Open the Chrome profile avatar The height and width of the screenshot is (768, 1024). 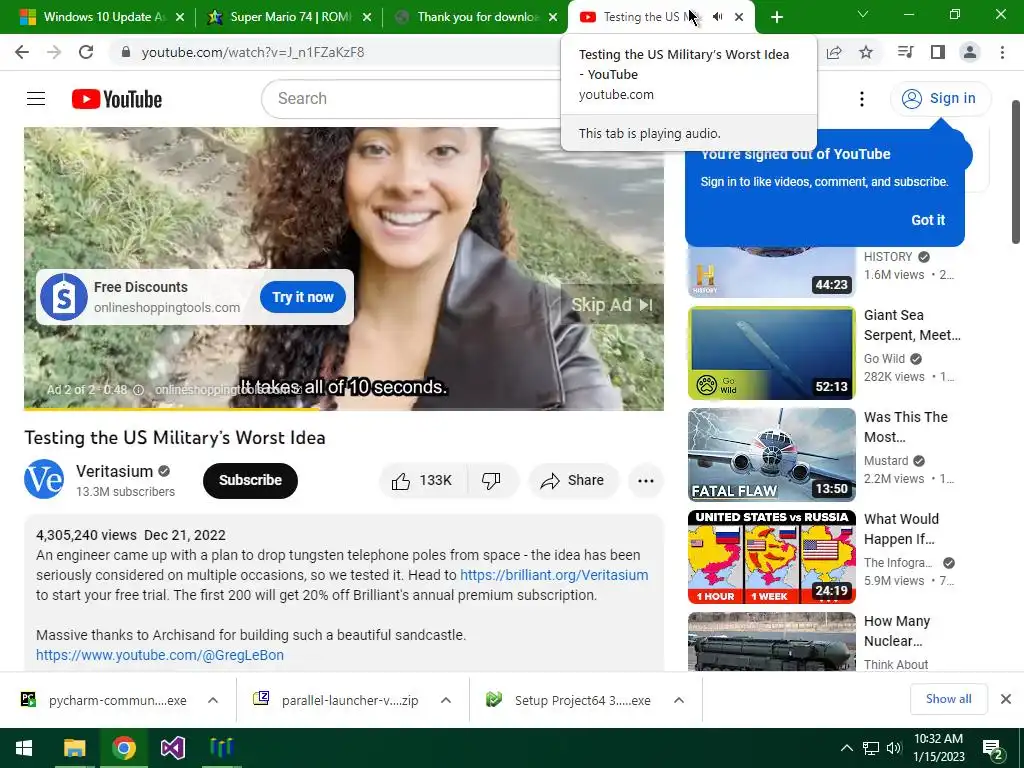click(x=970, y=52)
